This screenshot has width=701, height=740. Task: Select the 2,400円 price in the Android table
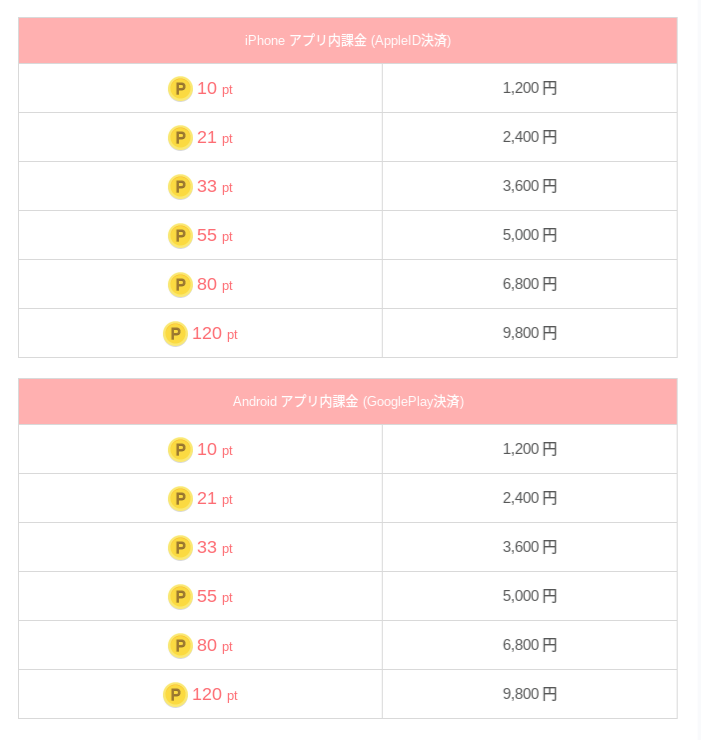pos(529,498)
